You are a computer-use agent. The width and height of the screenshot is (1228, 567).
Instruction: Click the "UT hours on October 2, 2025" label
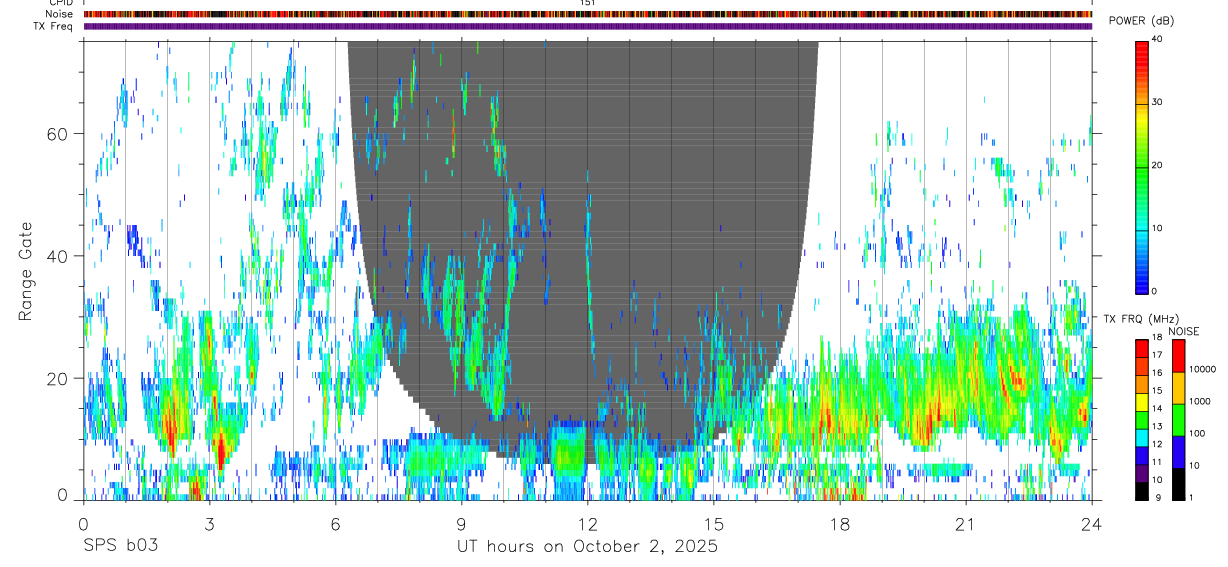tap(587, 547)
